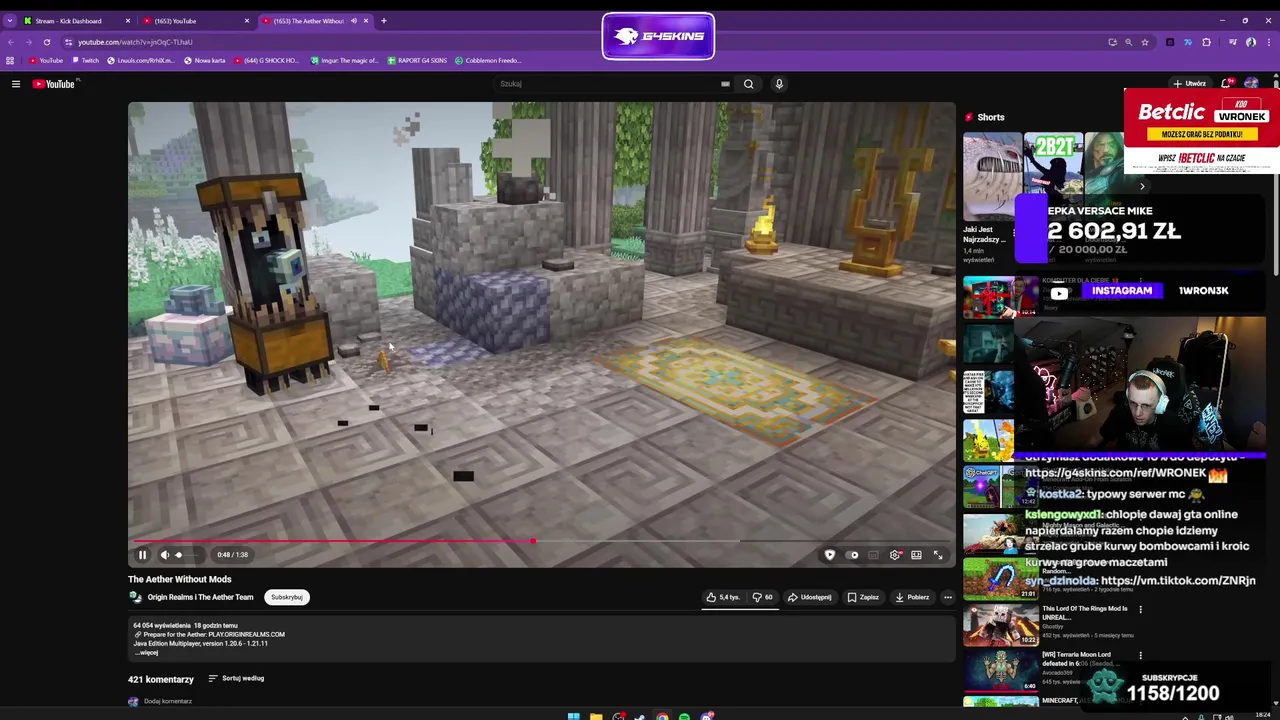Viewport: 1280px width, 720px height.
Task: Switch to theater mode view
Action: pos(916,555)
